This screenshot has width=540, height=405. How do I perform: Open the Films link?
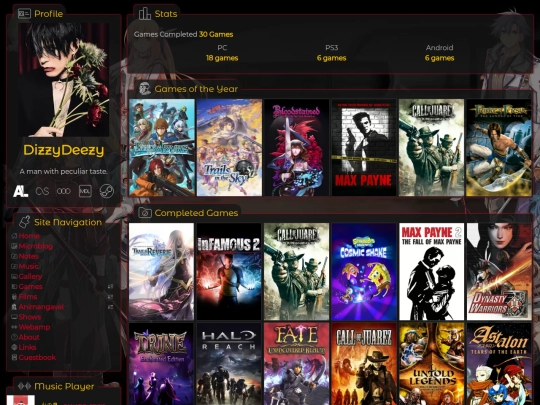tap(28, 297)
